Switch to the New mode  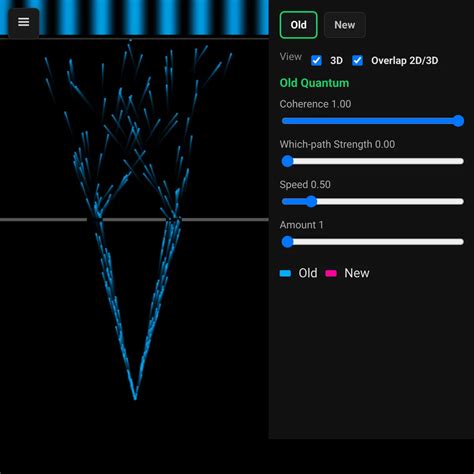tap(344, 25)
